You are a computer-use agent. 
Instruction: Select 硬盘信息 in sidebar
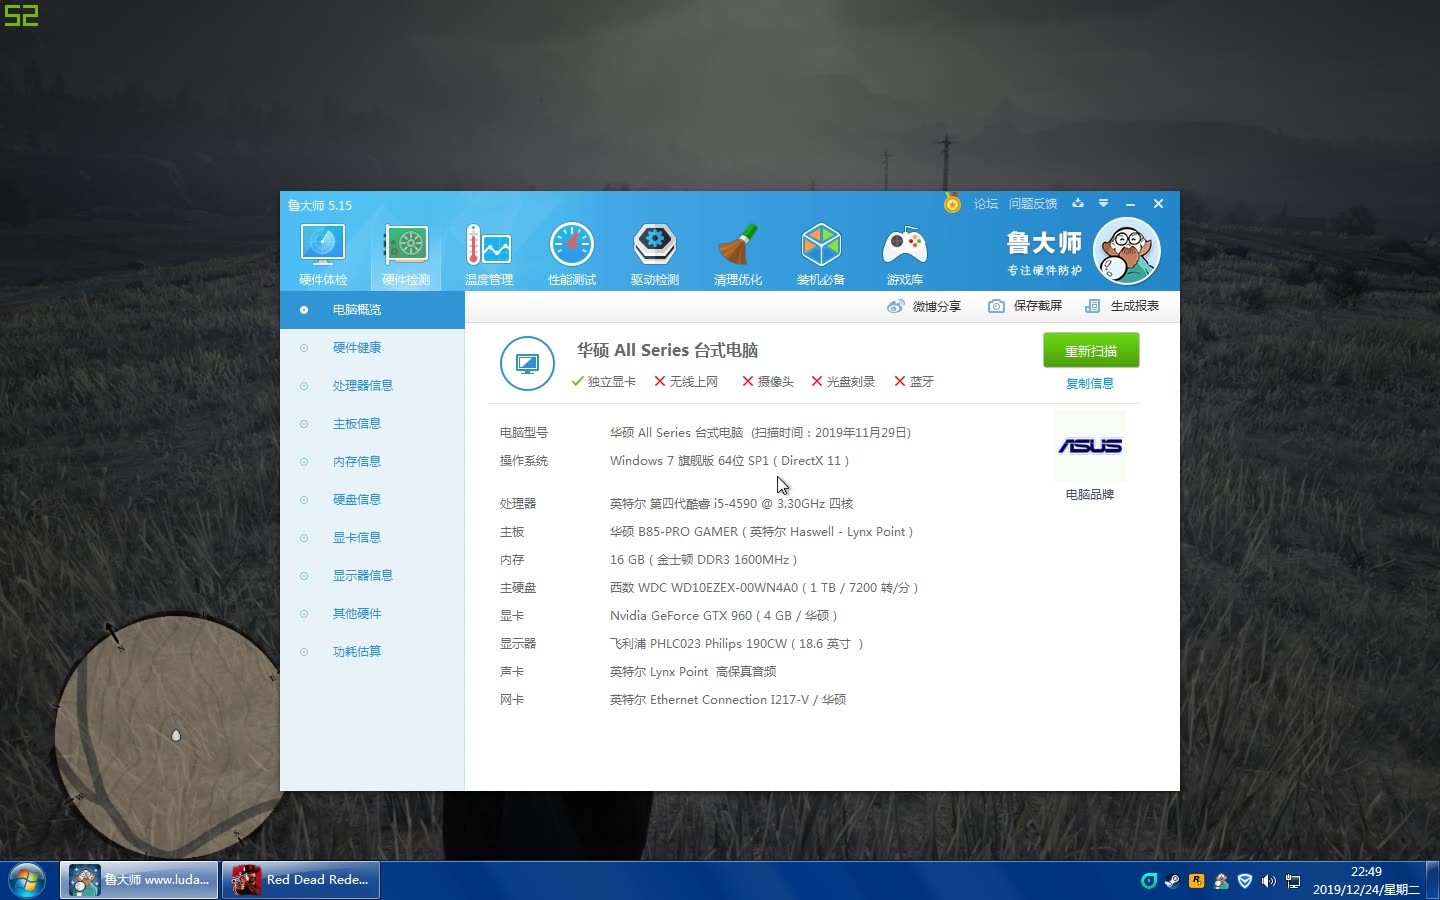pyautogui.click(x=372, y=500)
